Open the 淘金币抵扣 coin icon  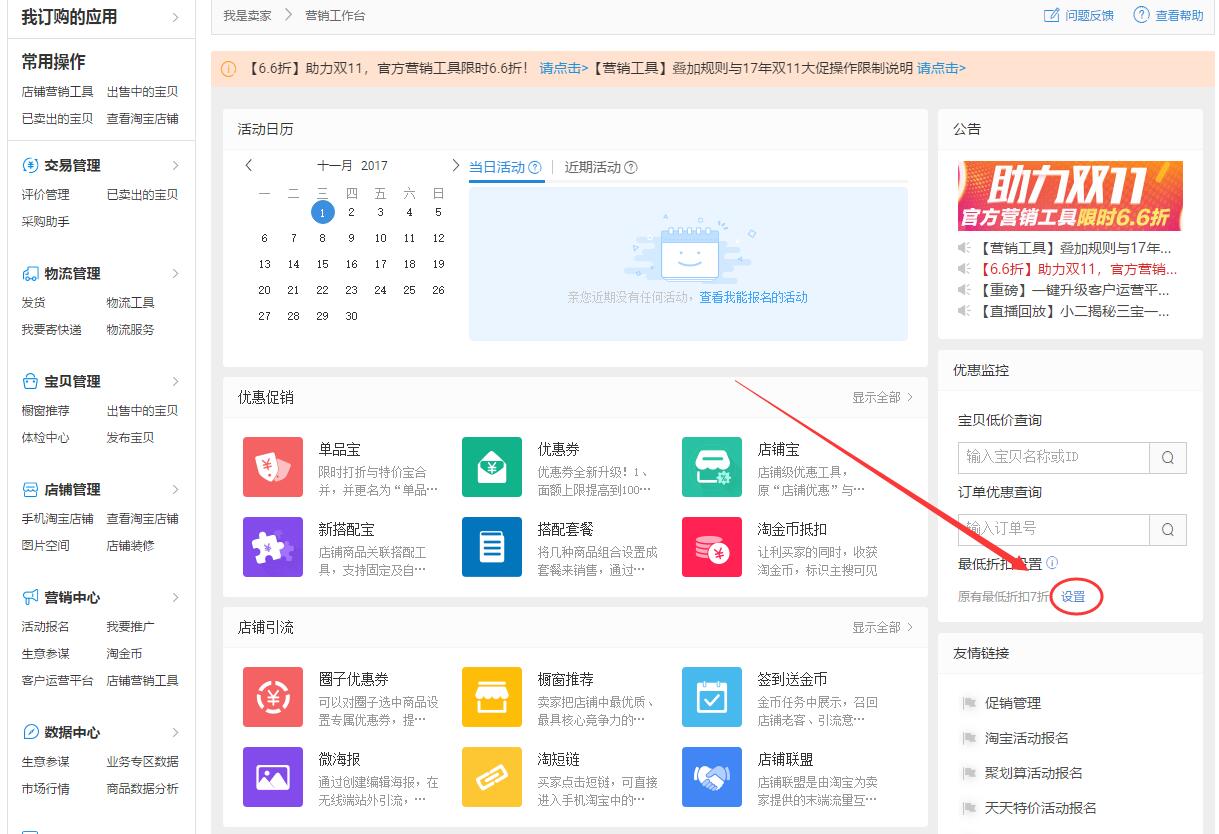point(712,547)
